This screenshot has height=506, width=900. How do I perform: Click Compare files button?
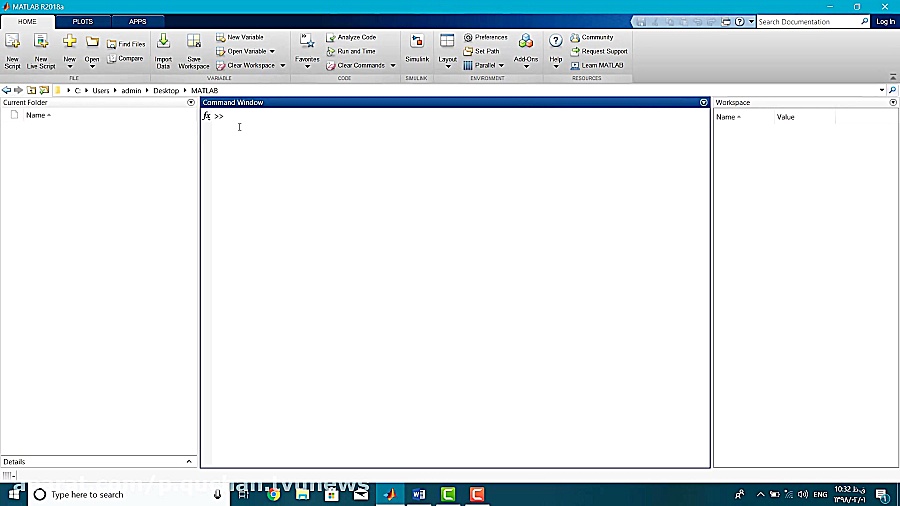point(125,59)
